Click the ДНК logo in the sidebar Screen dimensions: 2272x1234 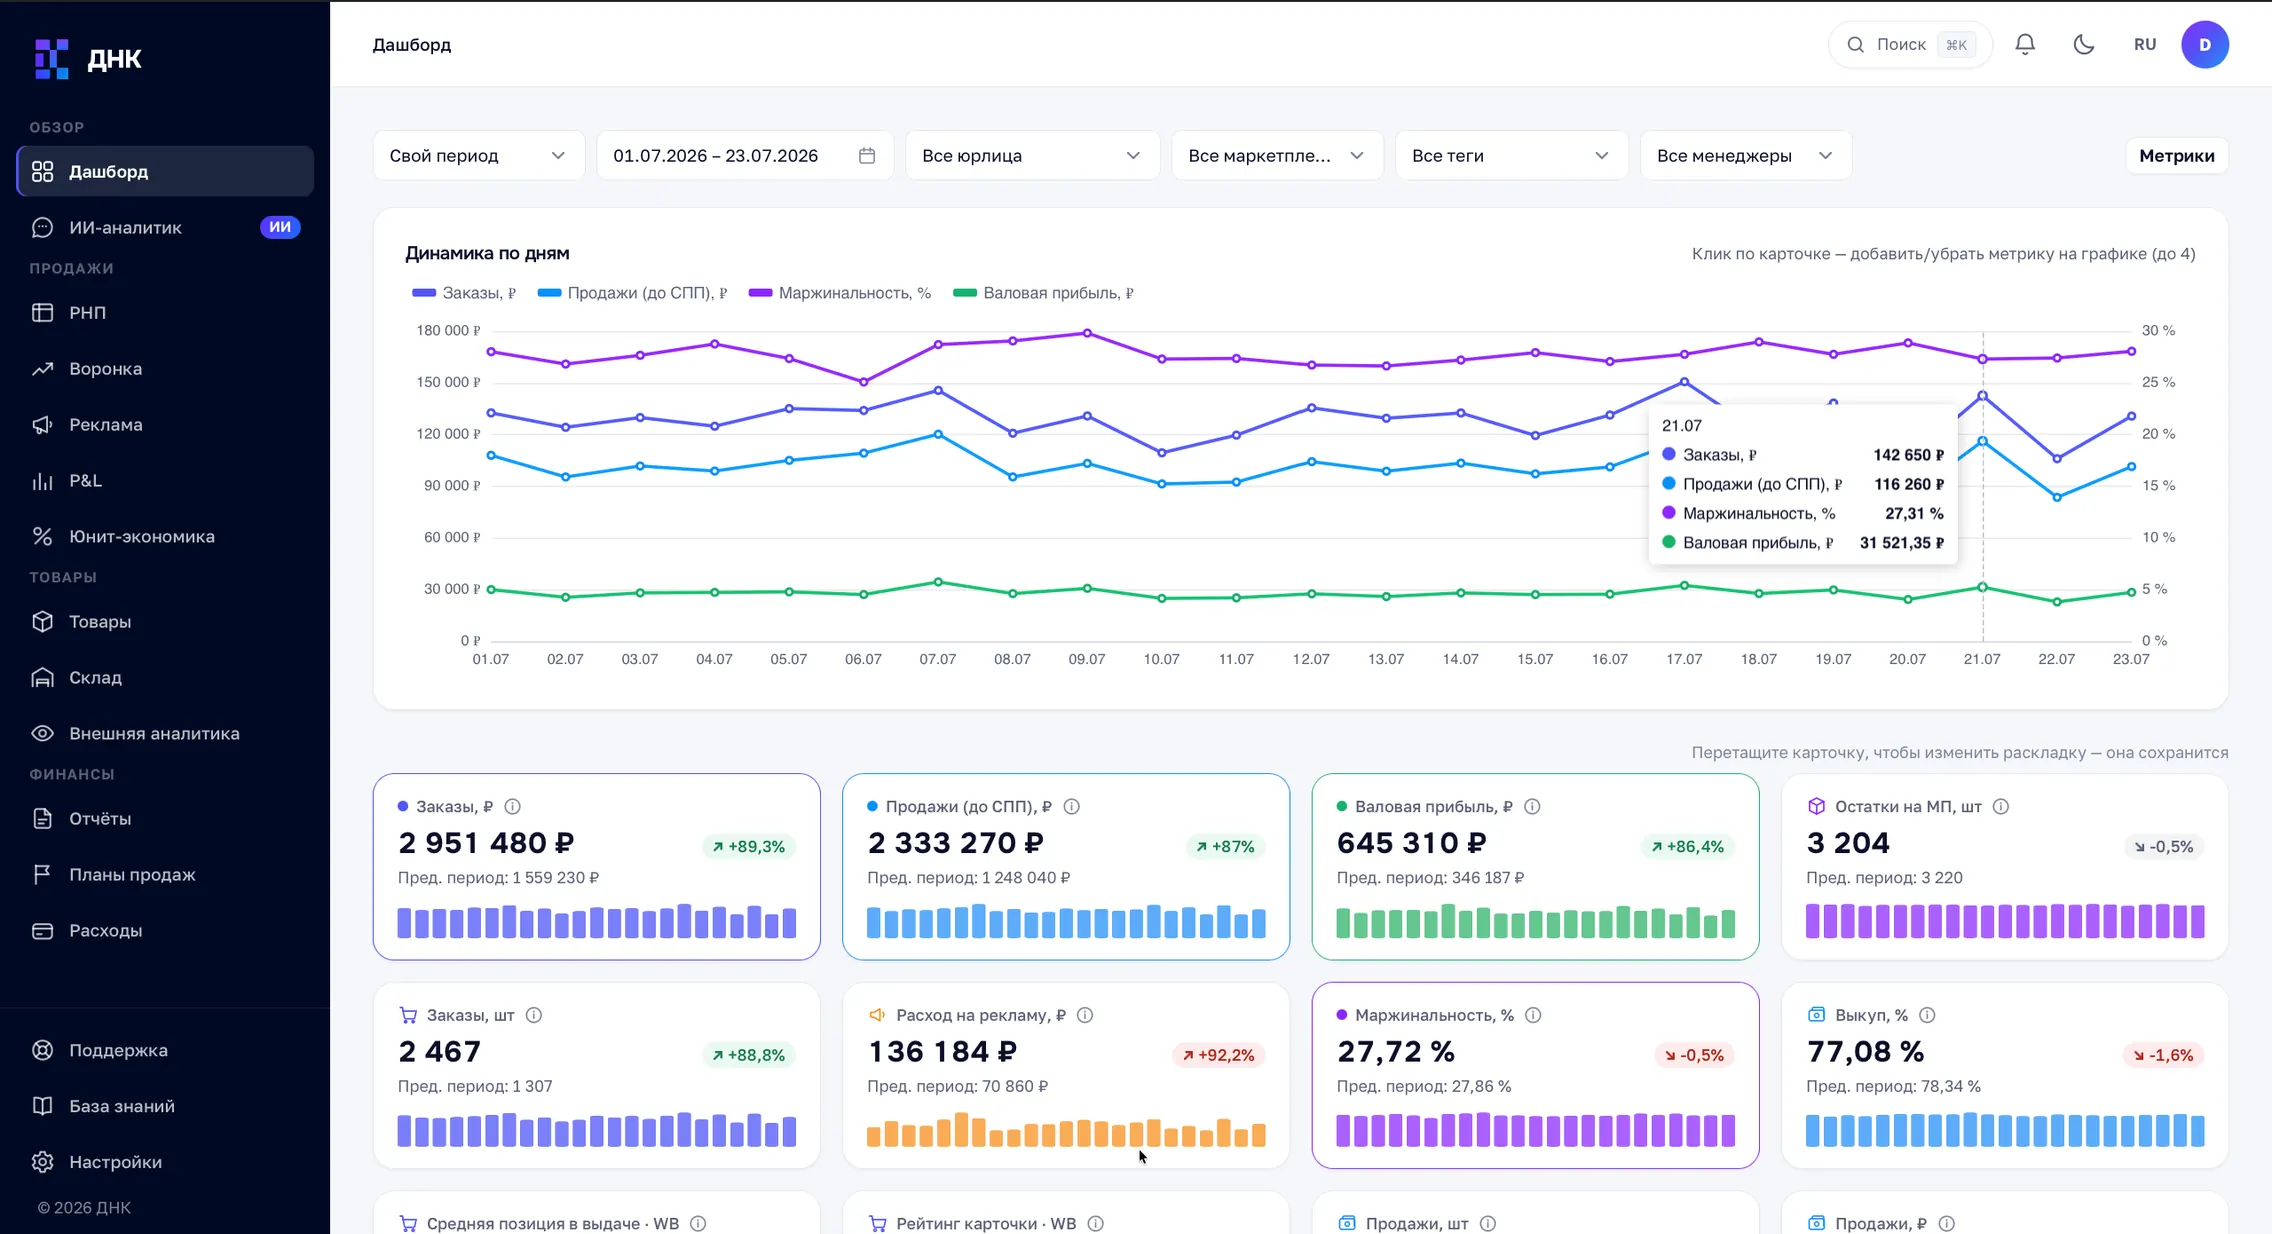(88, 58)
